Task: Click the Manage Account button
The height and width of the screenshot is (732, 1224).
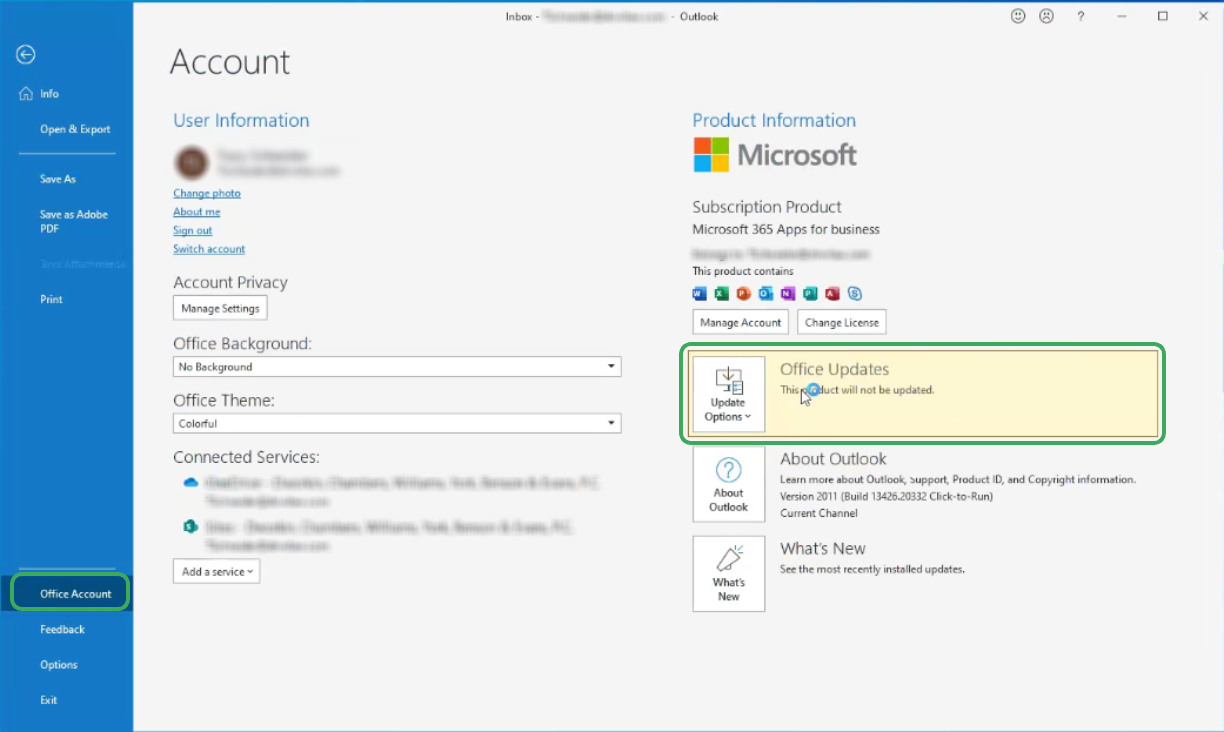Action: pos(740,322)
